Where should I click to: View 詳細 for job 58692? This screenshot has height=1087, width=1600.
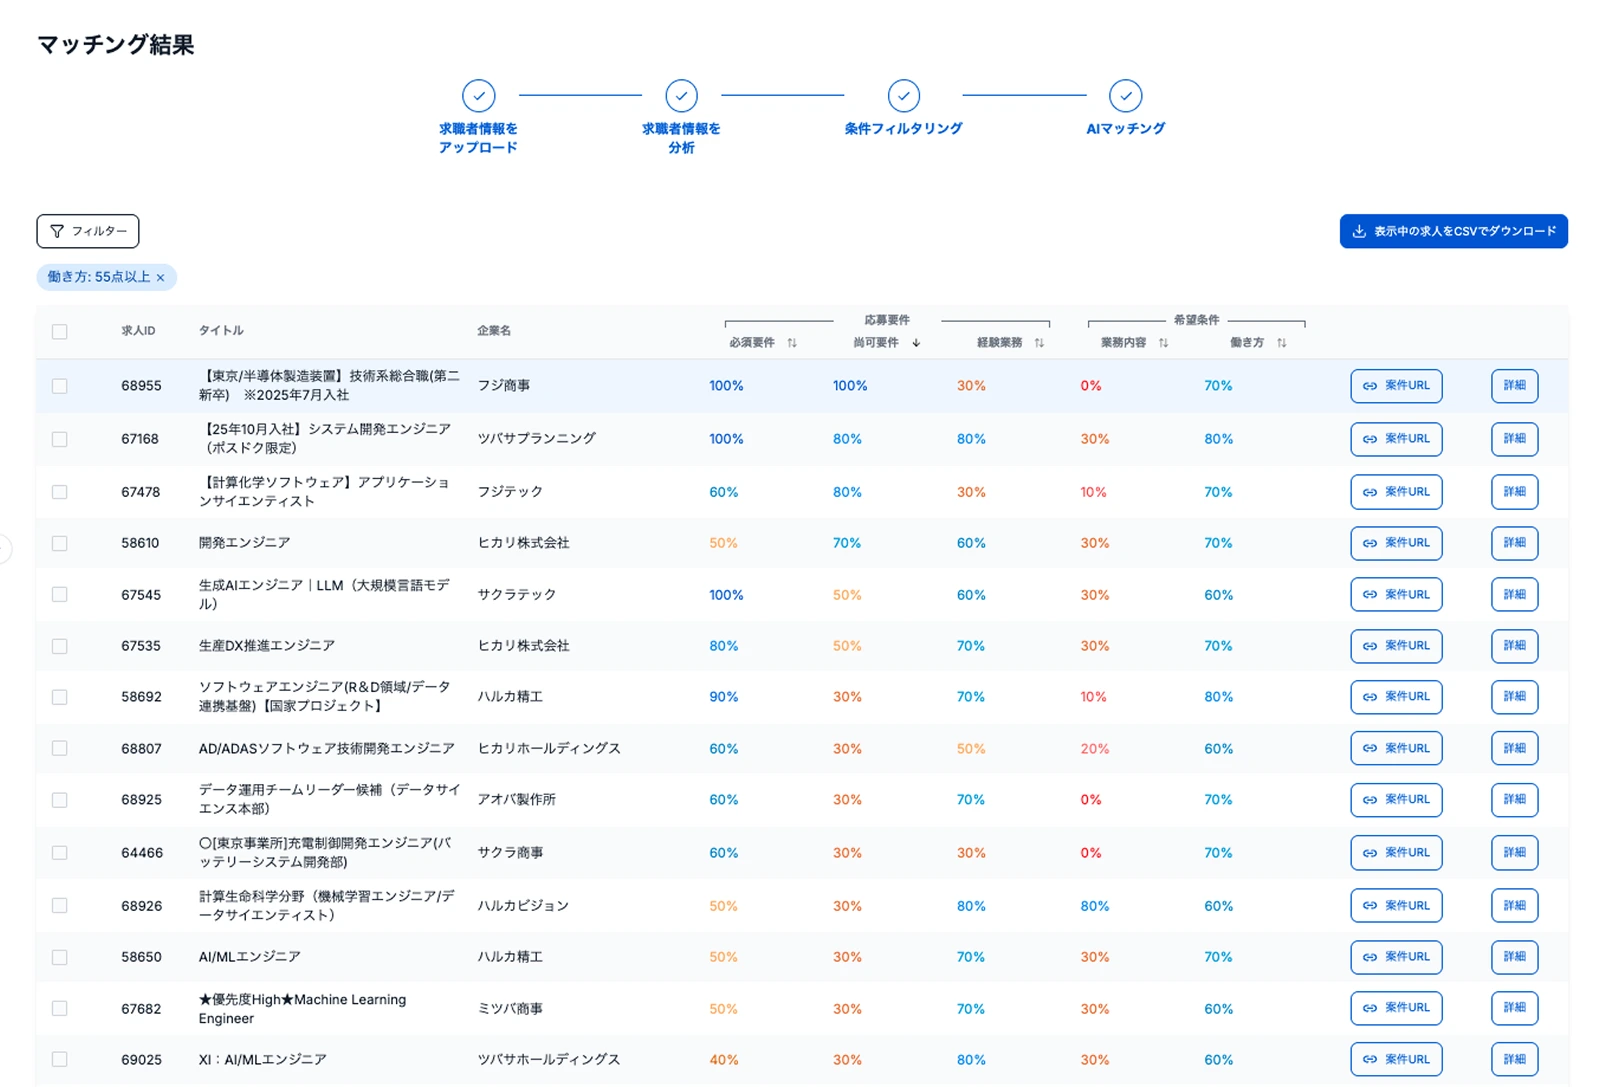(1515, 697)
